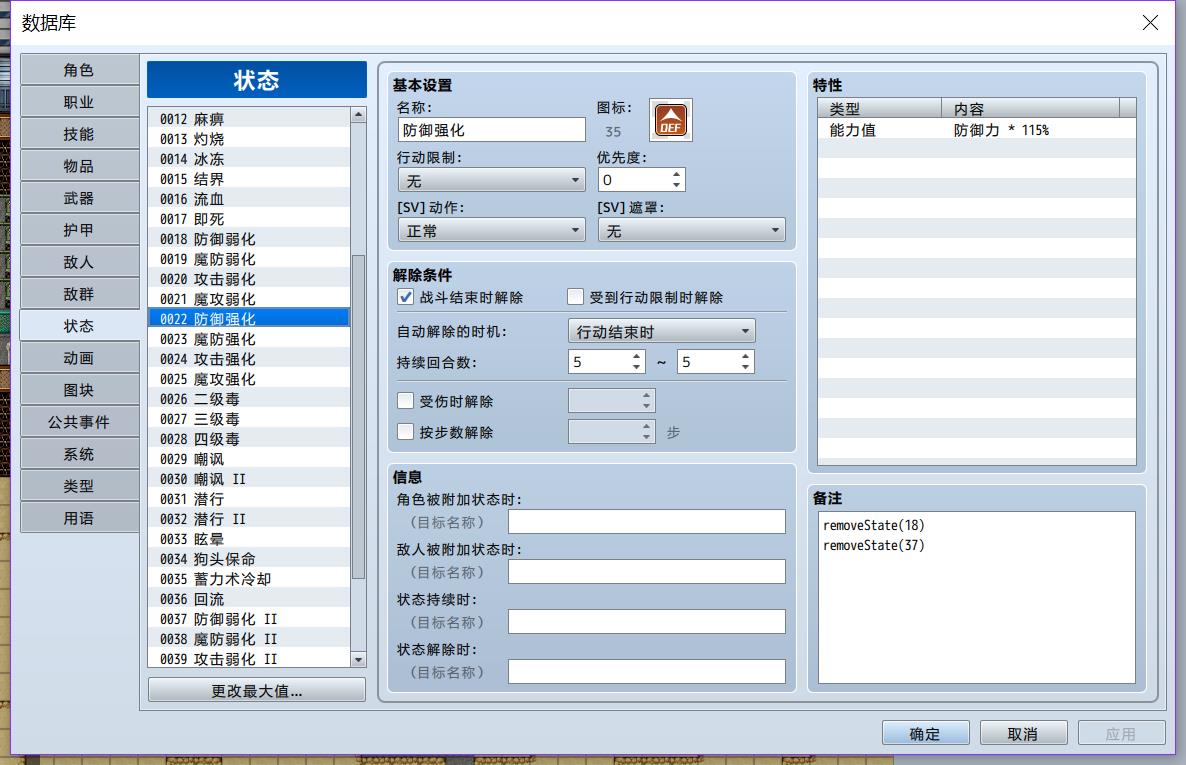Toggle 战斗结束时解除 checkbox
The height and width of the screenshot is (765, 1186).
(406, 297)
